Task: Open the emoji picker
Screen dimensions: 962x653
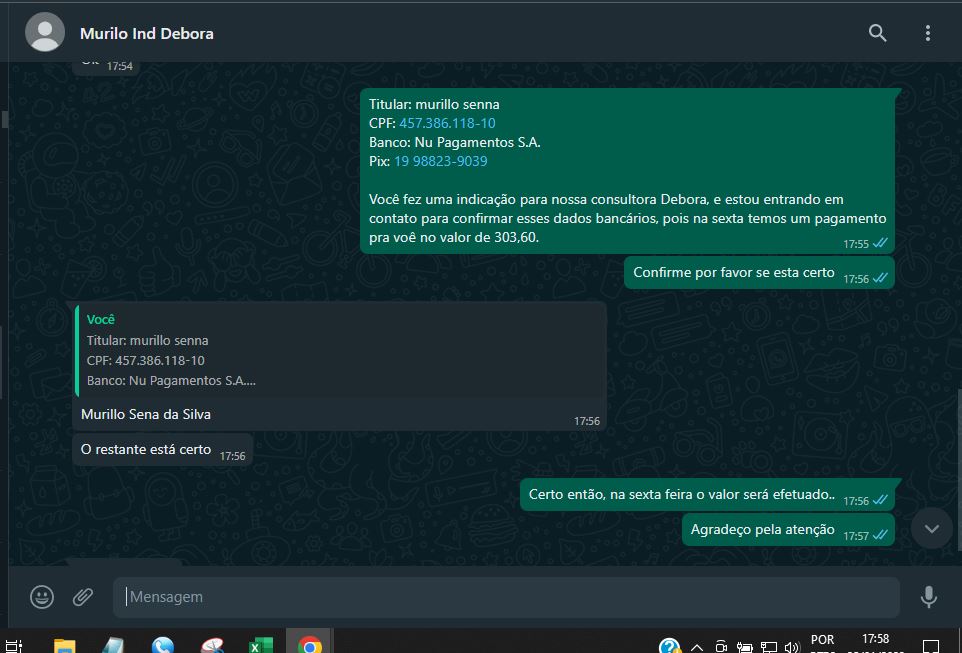Action: [x=42, y=597]
